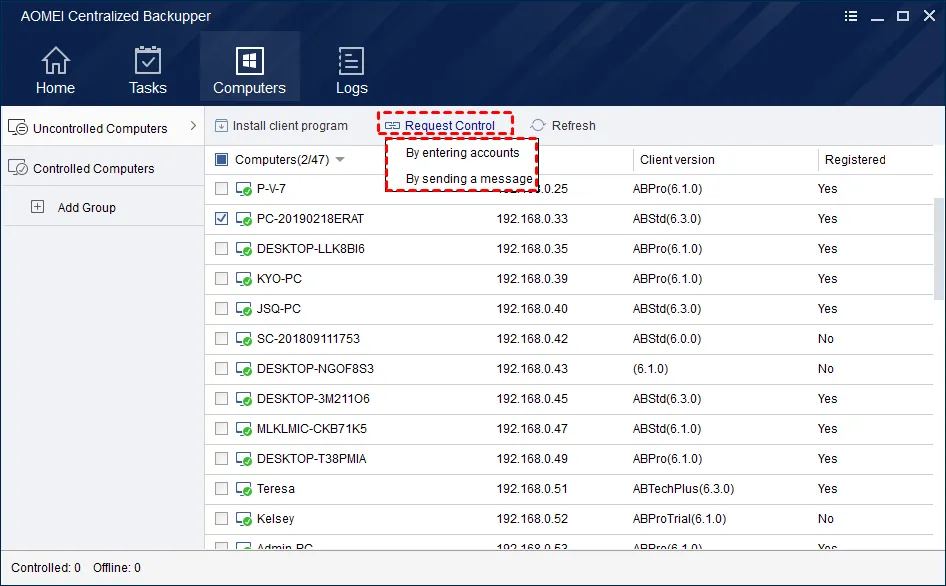
Task: Click the Client version column header
Action: tap(677, 160)
